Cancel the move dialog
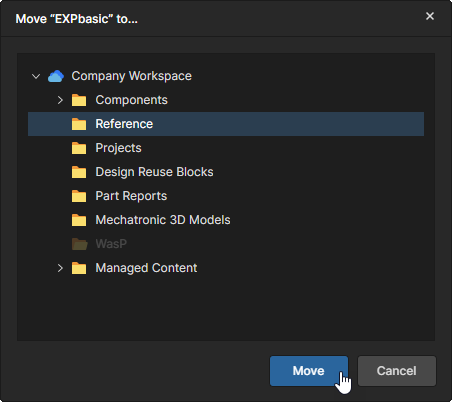Viewport: 452px width, 402px height. [397, 371]
